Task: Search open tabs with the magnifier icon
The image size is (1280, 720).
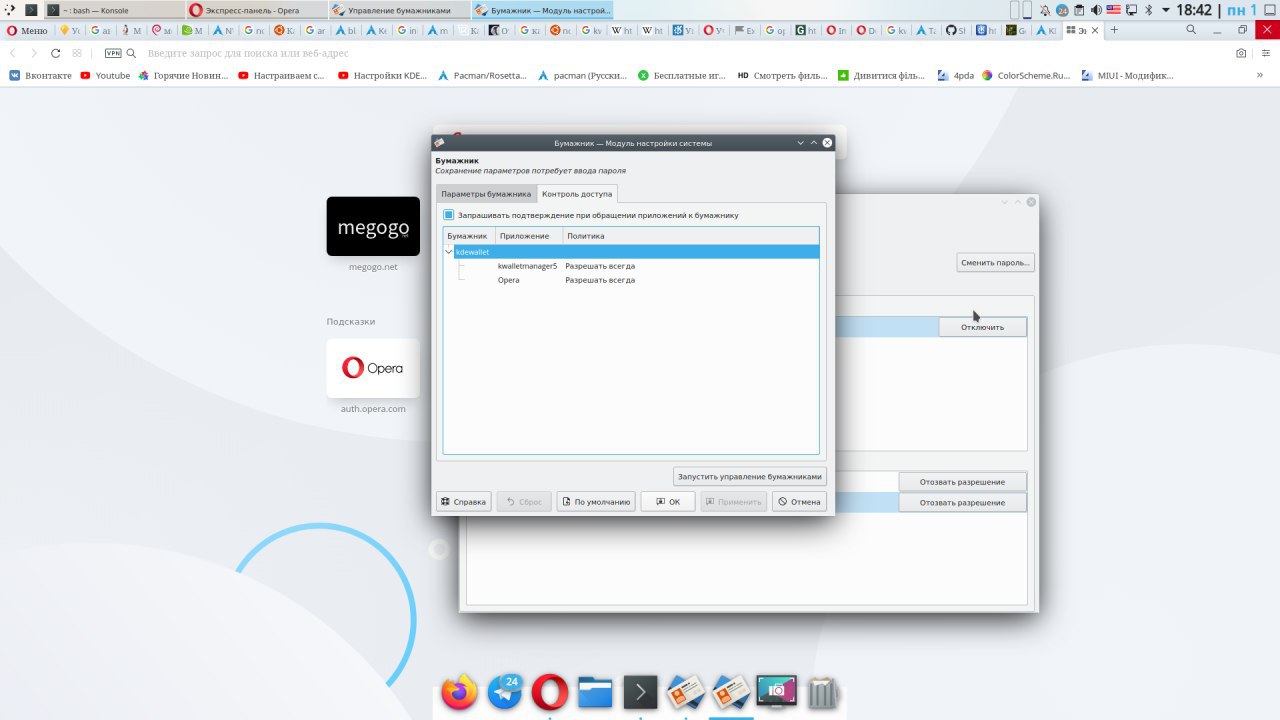Action: coord(1190,30)
